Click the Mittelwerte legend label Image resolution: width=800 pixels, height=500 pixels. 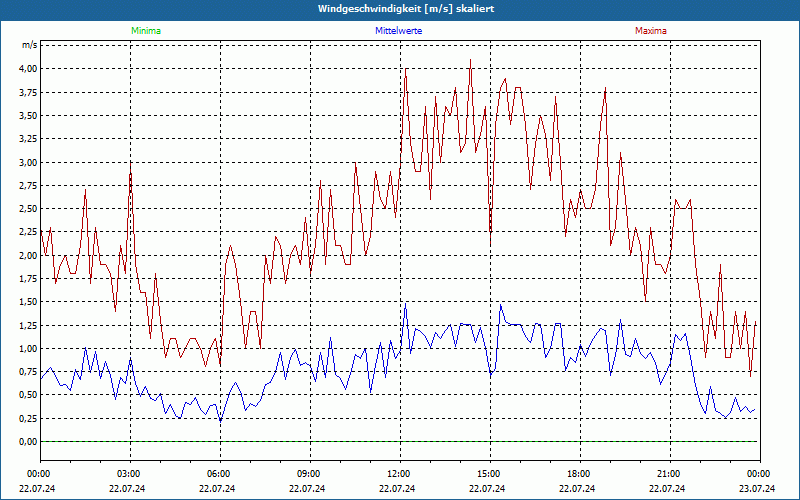[x=398, y=31]
